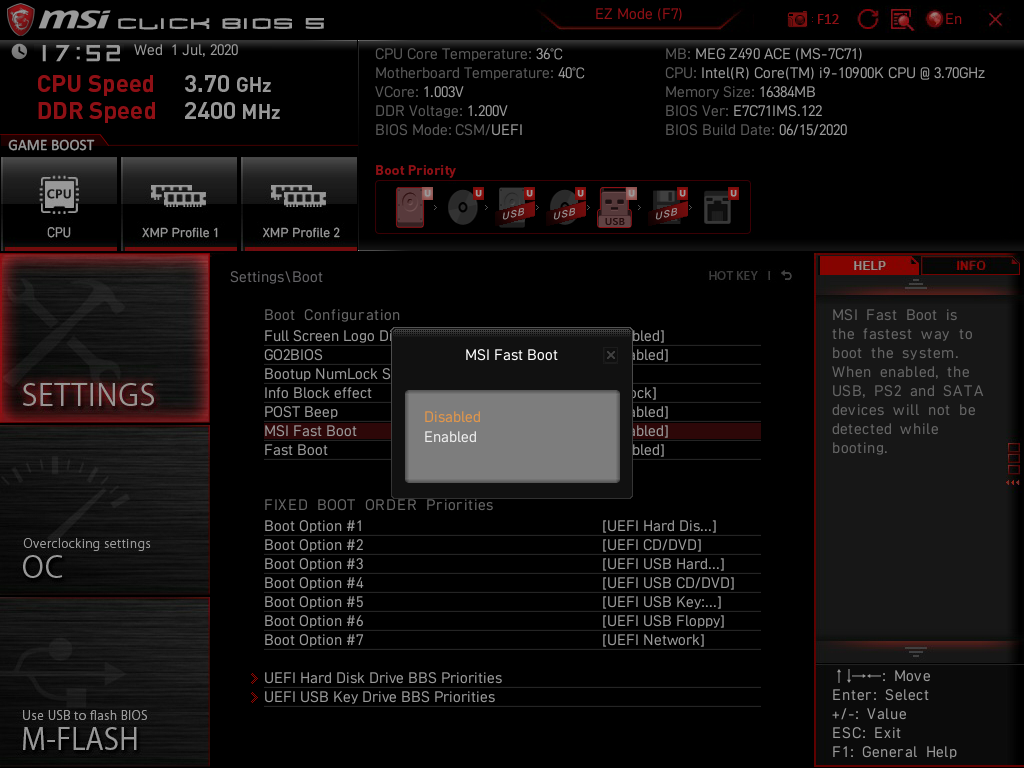Select Disabled in the MSI Fast Boot dialog
This screenshot has height=768, width=1024.
(x=452, y=417)
